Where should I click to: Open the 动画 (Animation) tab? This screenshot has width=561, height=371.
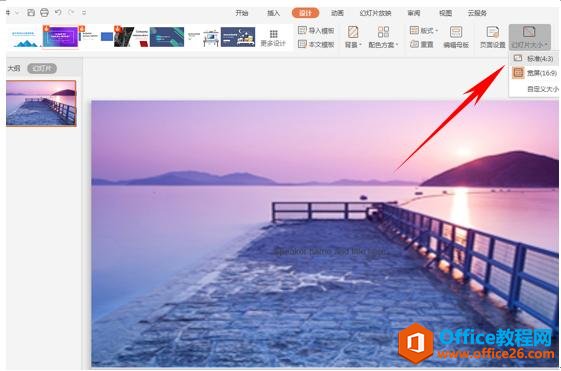(x=337, y=13)
